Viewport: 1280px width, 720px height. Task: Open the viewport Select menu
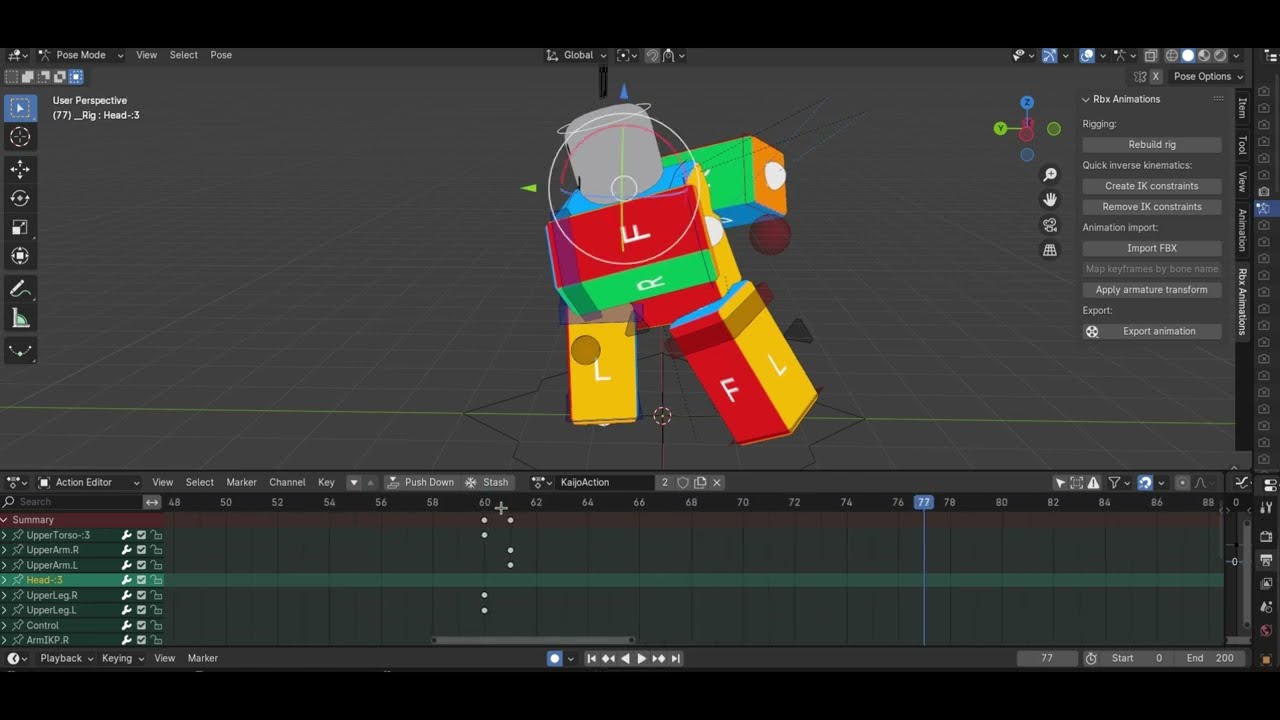(x=183, y=55)
